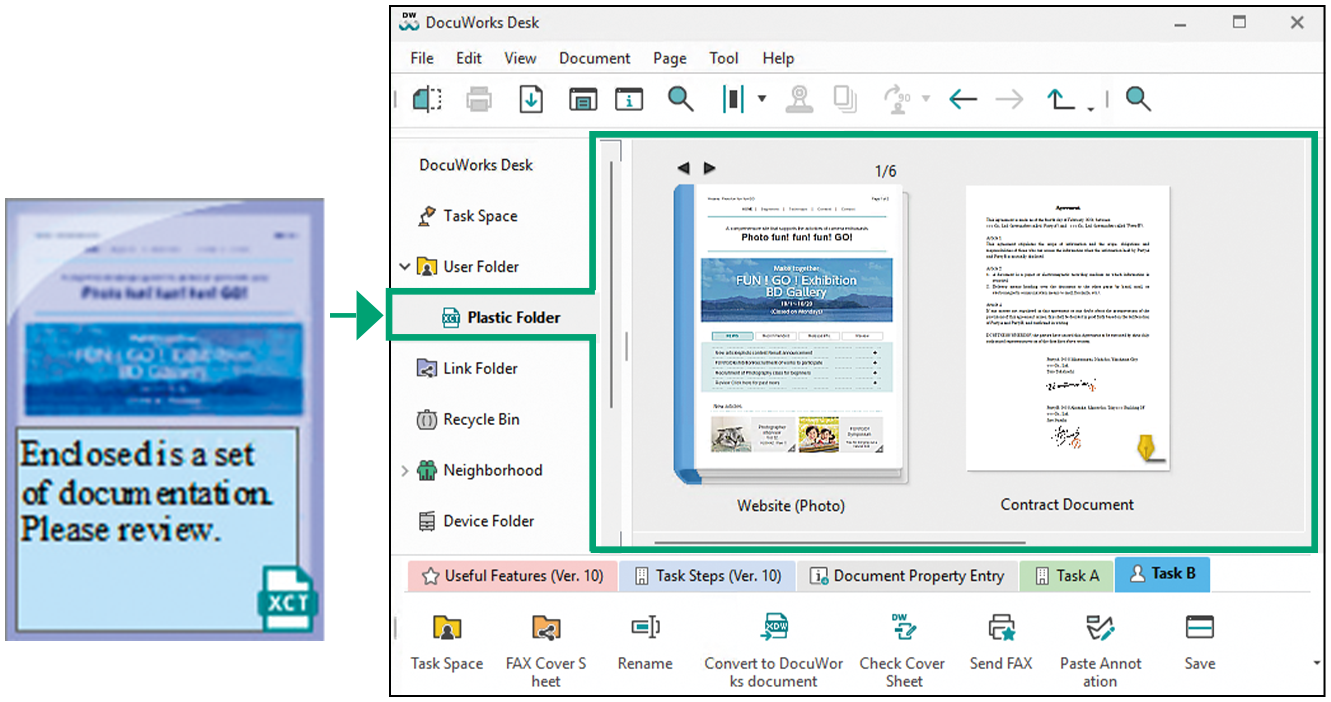
Task: Select the Send FAX icon
Action: pos(1000,627)
